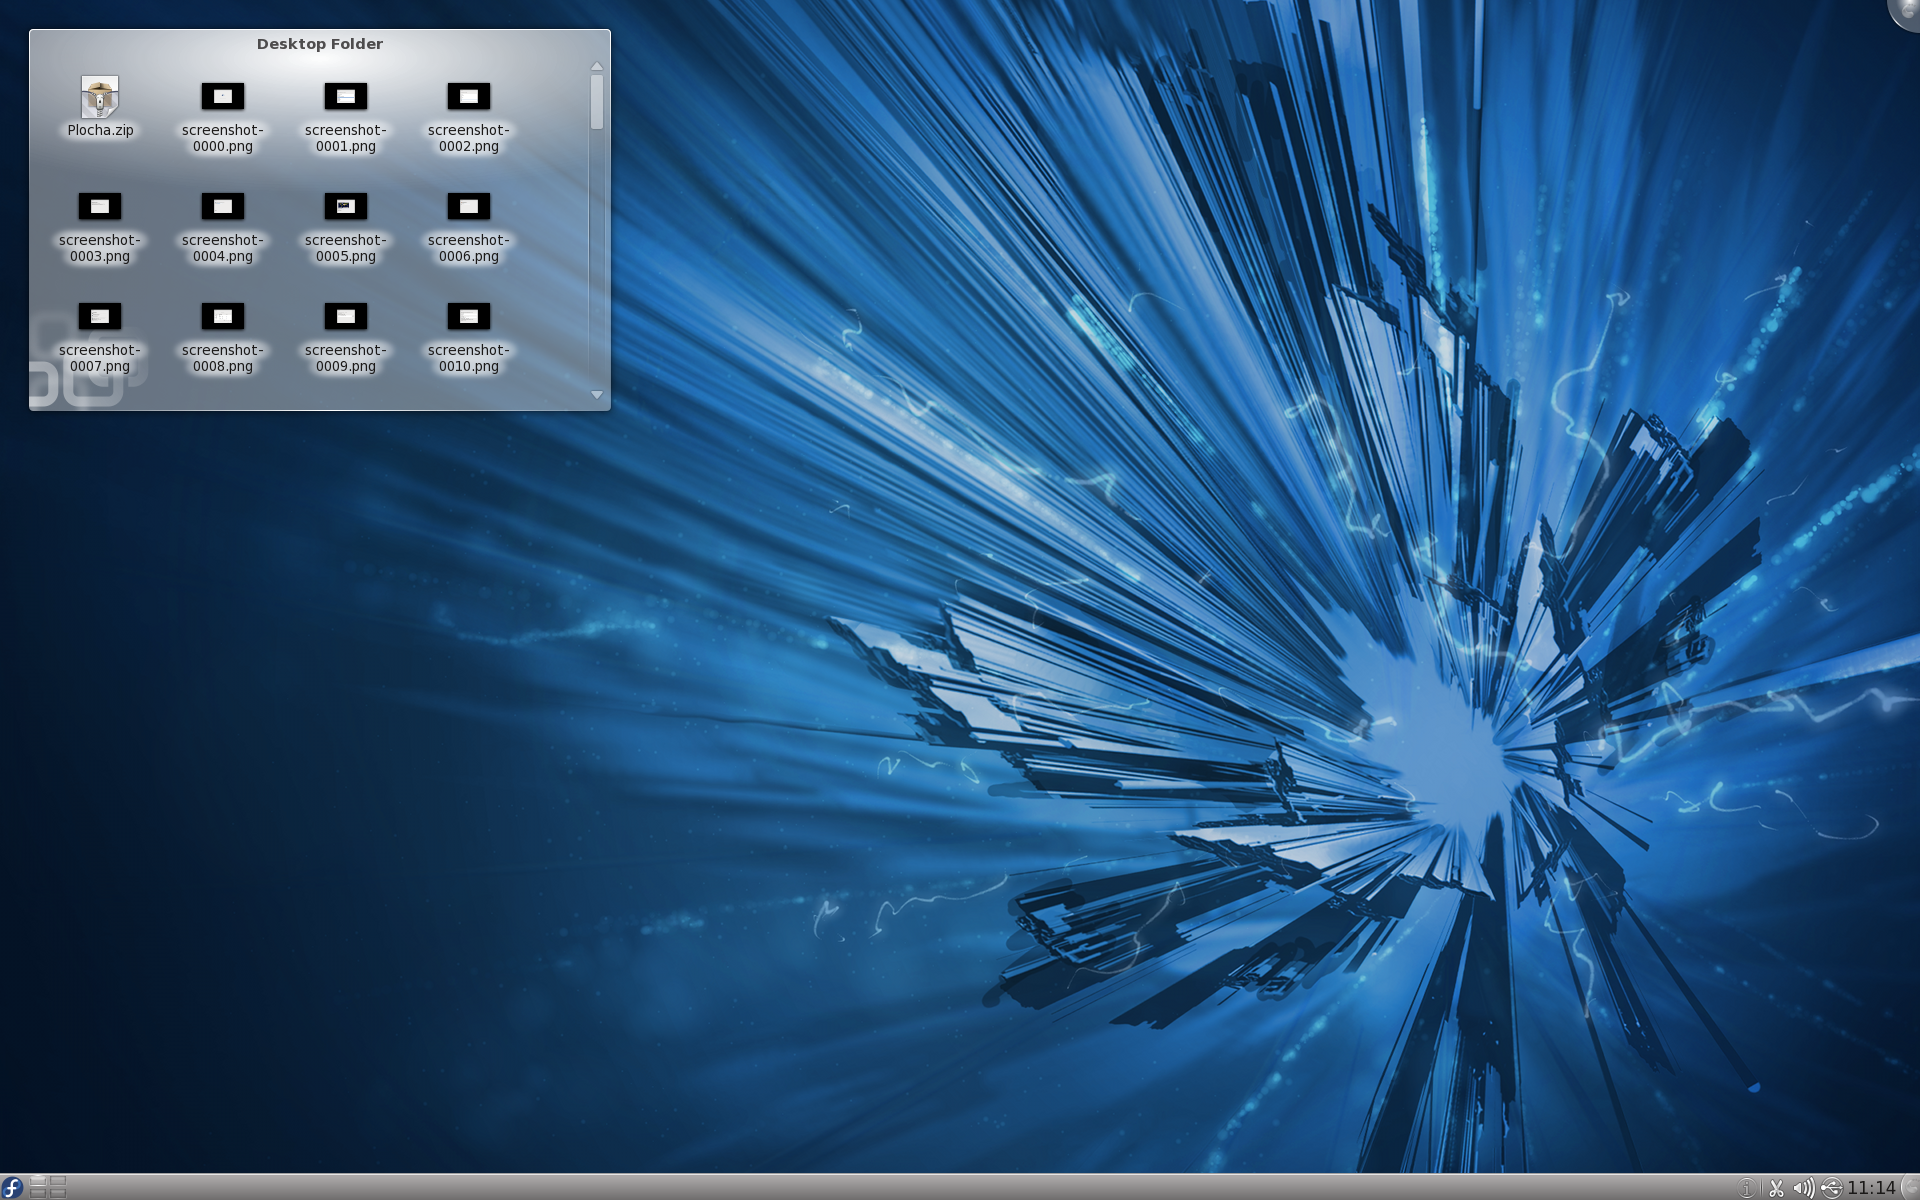Switch to the fourth virtual desktop in the pager

pos(58,1193)
